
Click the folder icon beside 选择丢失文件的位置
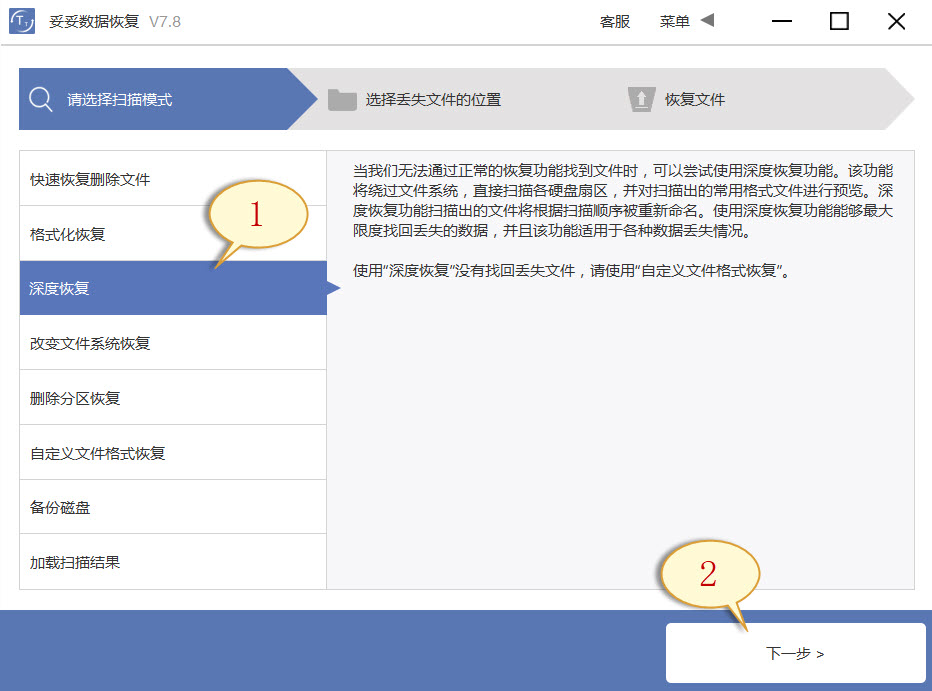point(345,98)
